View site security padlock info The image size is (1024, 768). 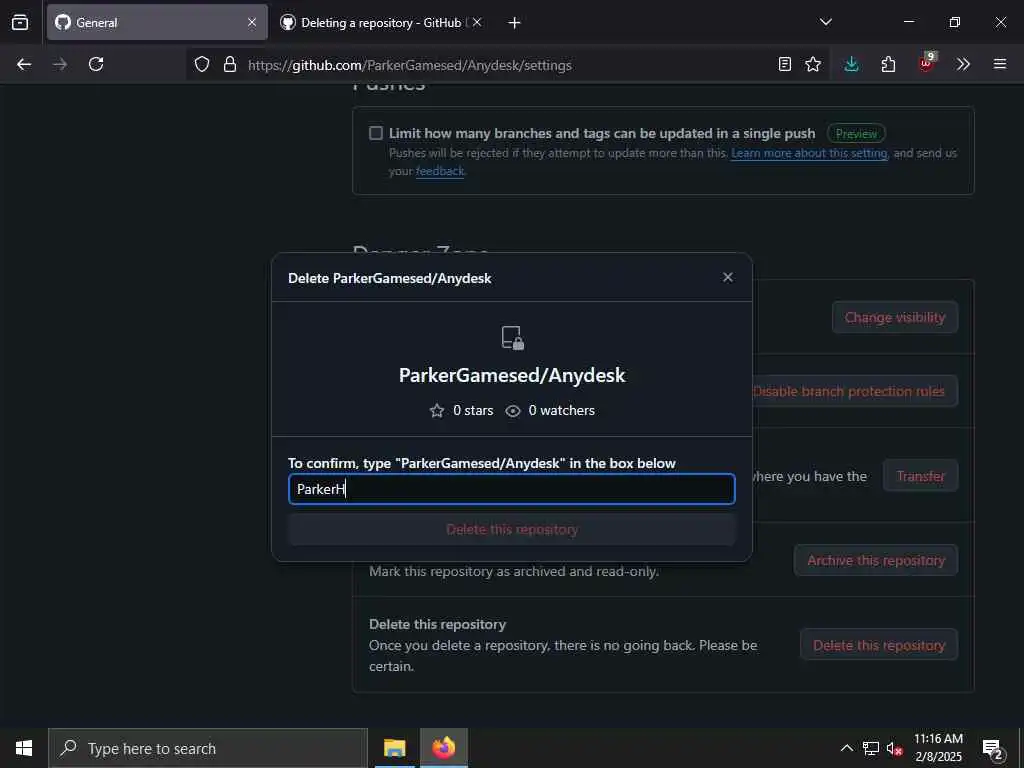point(230,64)
